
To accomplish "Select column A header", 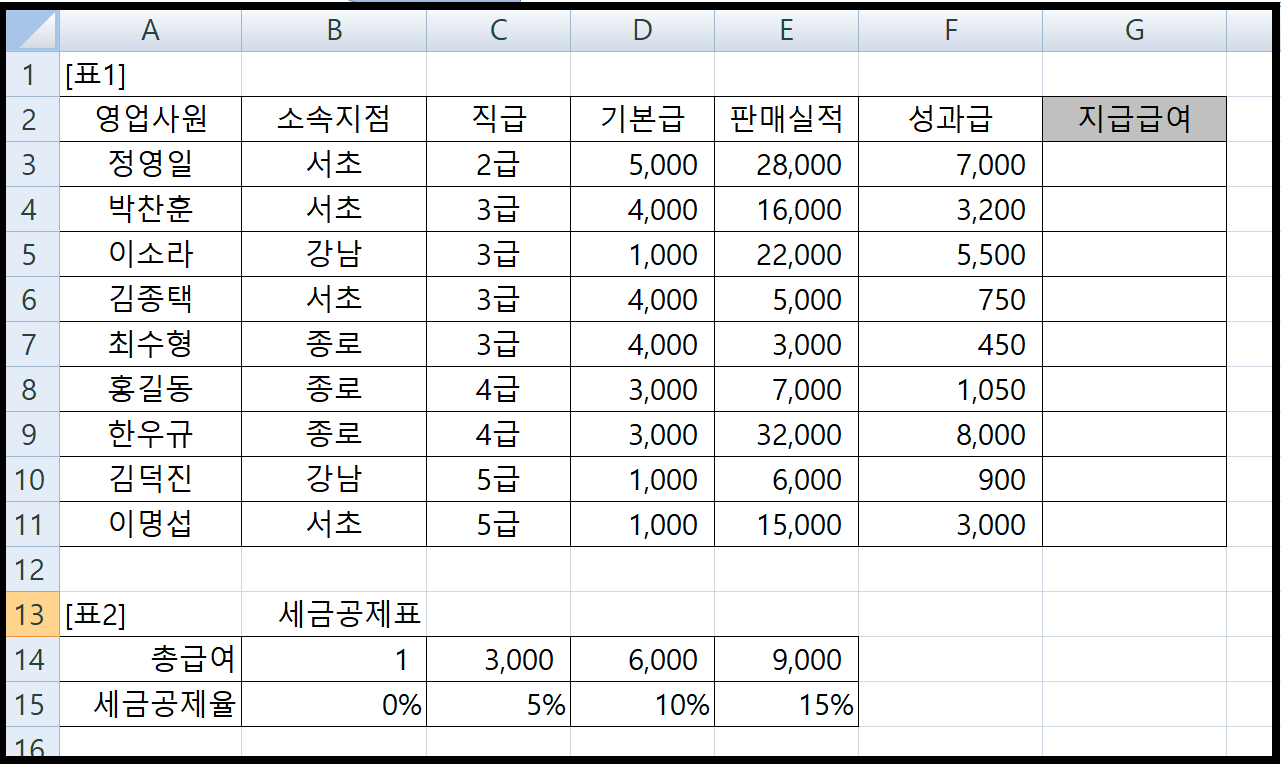I will pos(150,31).
